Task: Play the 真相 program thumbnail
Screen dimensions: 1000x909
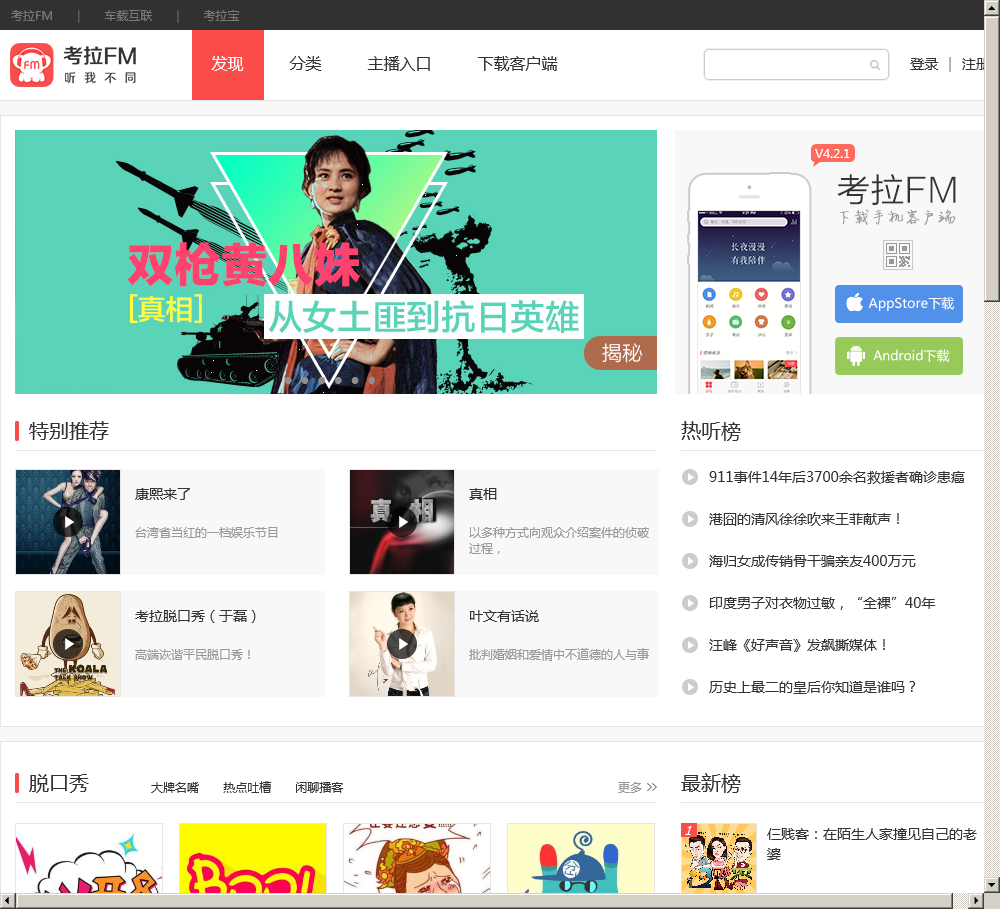Action: (402, 522)
